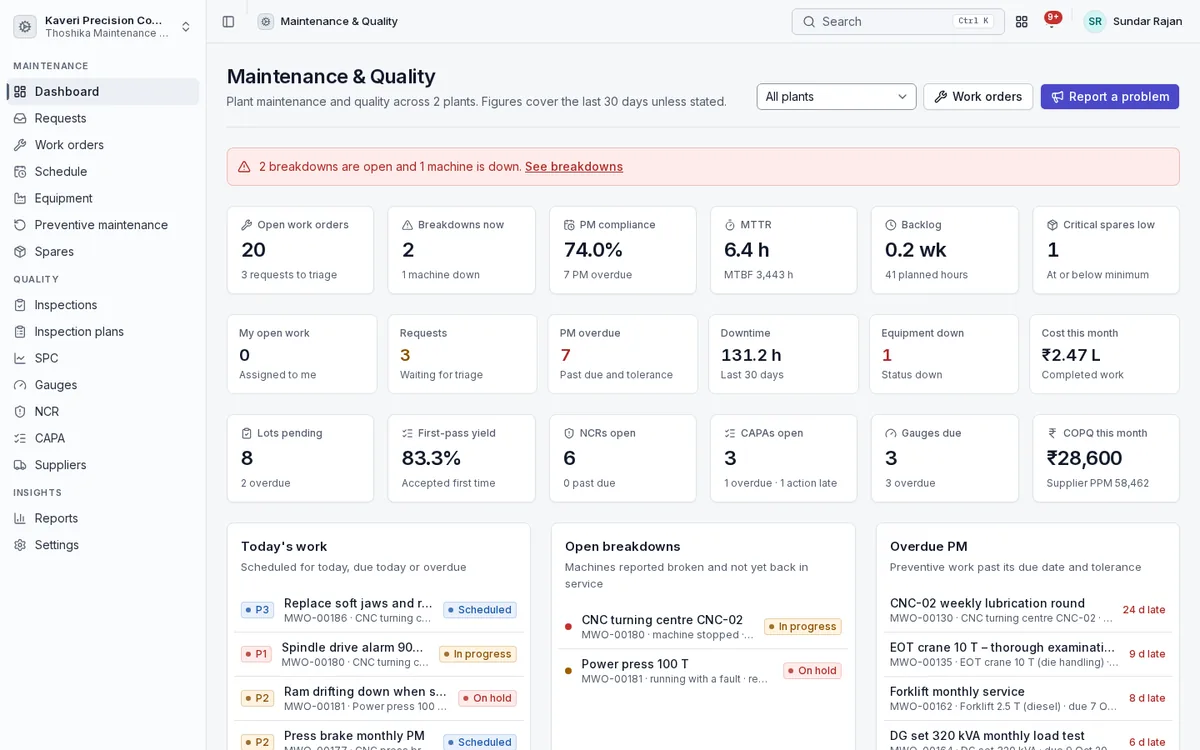Open EOT crane 10 T examination item
Image resolution: width=1200 pixels, height=750 pixels.
click(x=1028, y=654)
